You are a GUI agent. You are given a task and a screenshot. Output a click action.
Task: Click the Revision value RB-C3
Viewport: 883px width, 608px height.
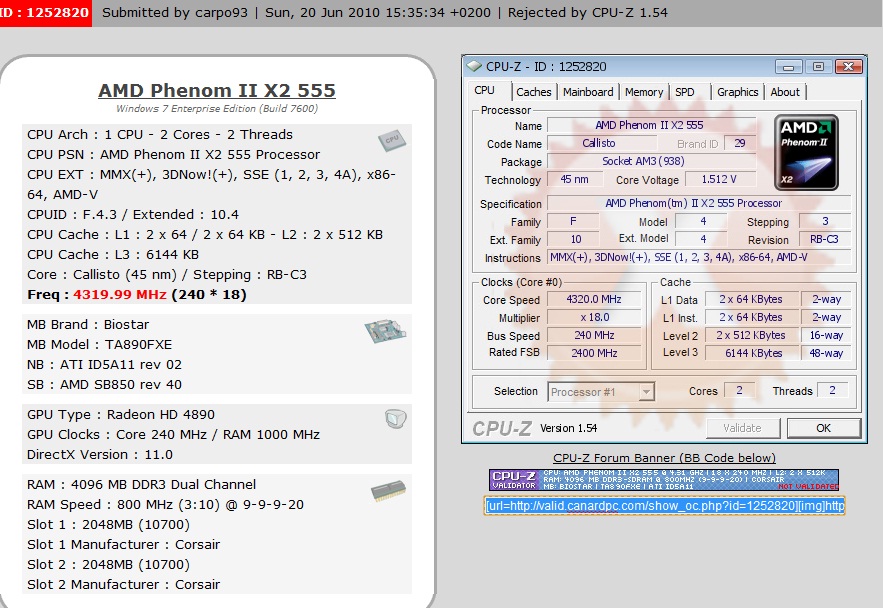(x=824, y=239)
